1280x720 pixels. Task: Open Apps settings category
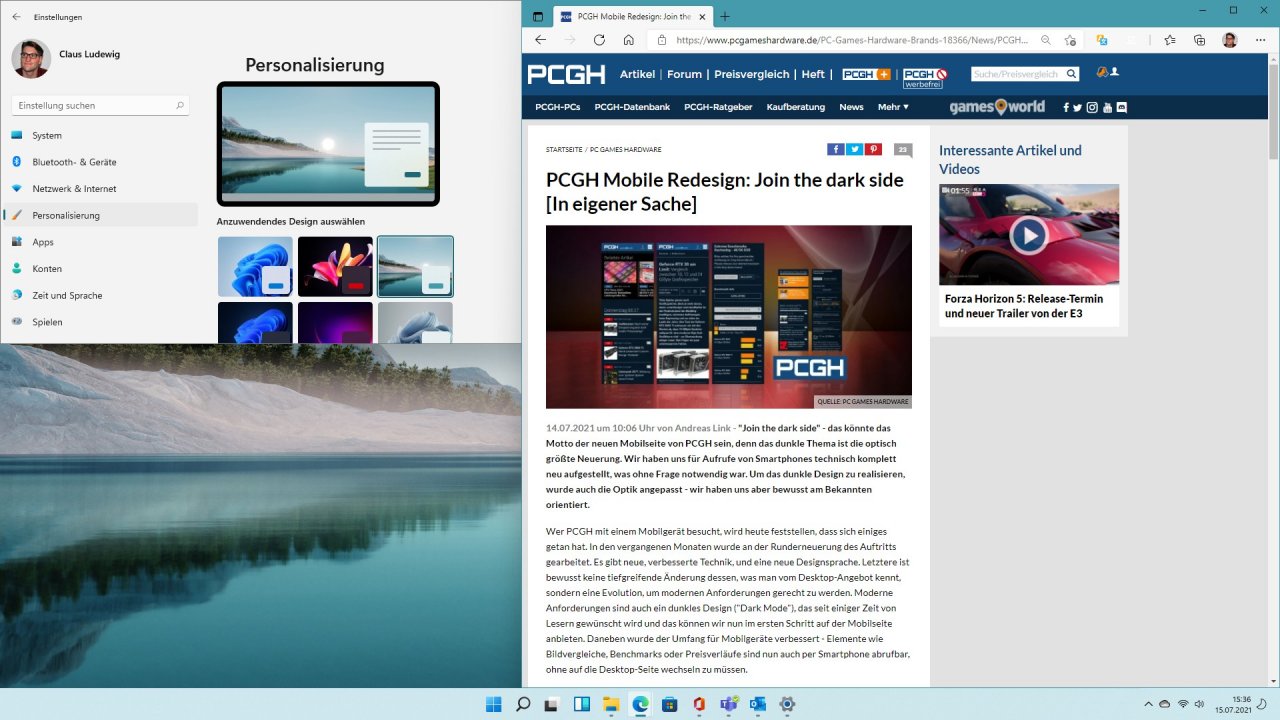[x=100, y=242]
